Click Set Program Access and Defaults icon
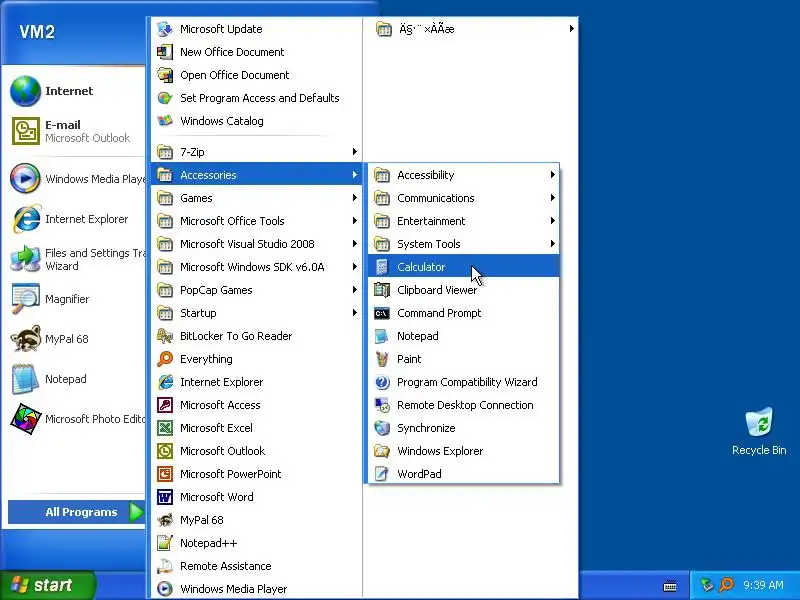Image resolution: width=800 pixels, height=600 pixels. point(165,97)
